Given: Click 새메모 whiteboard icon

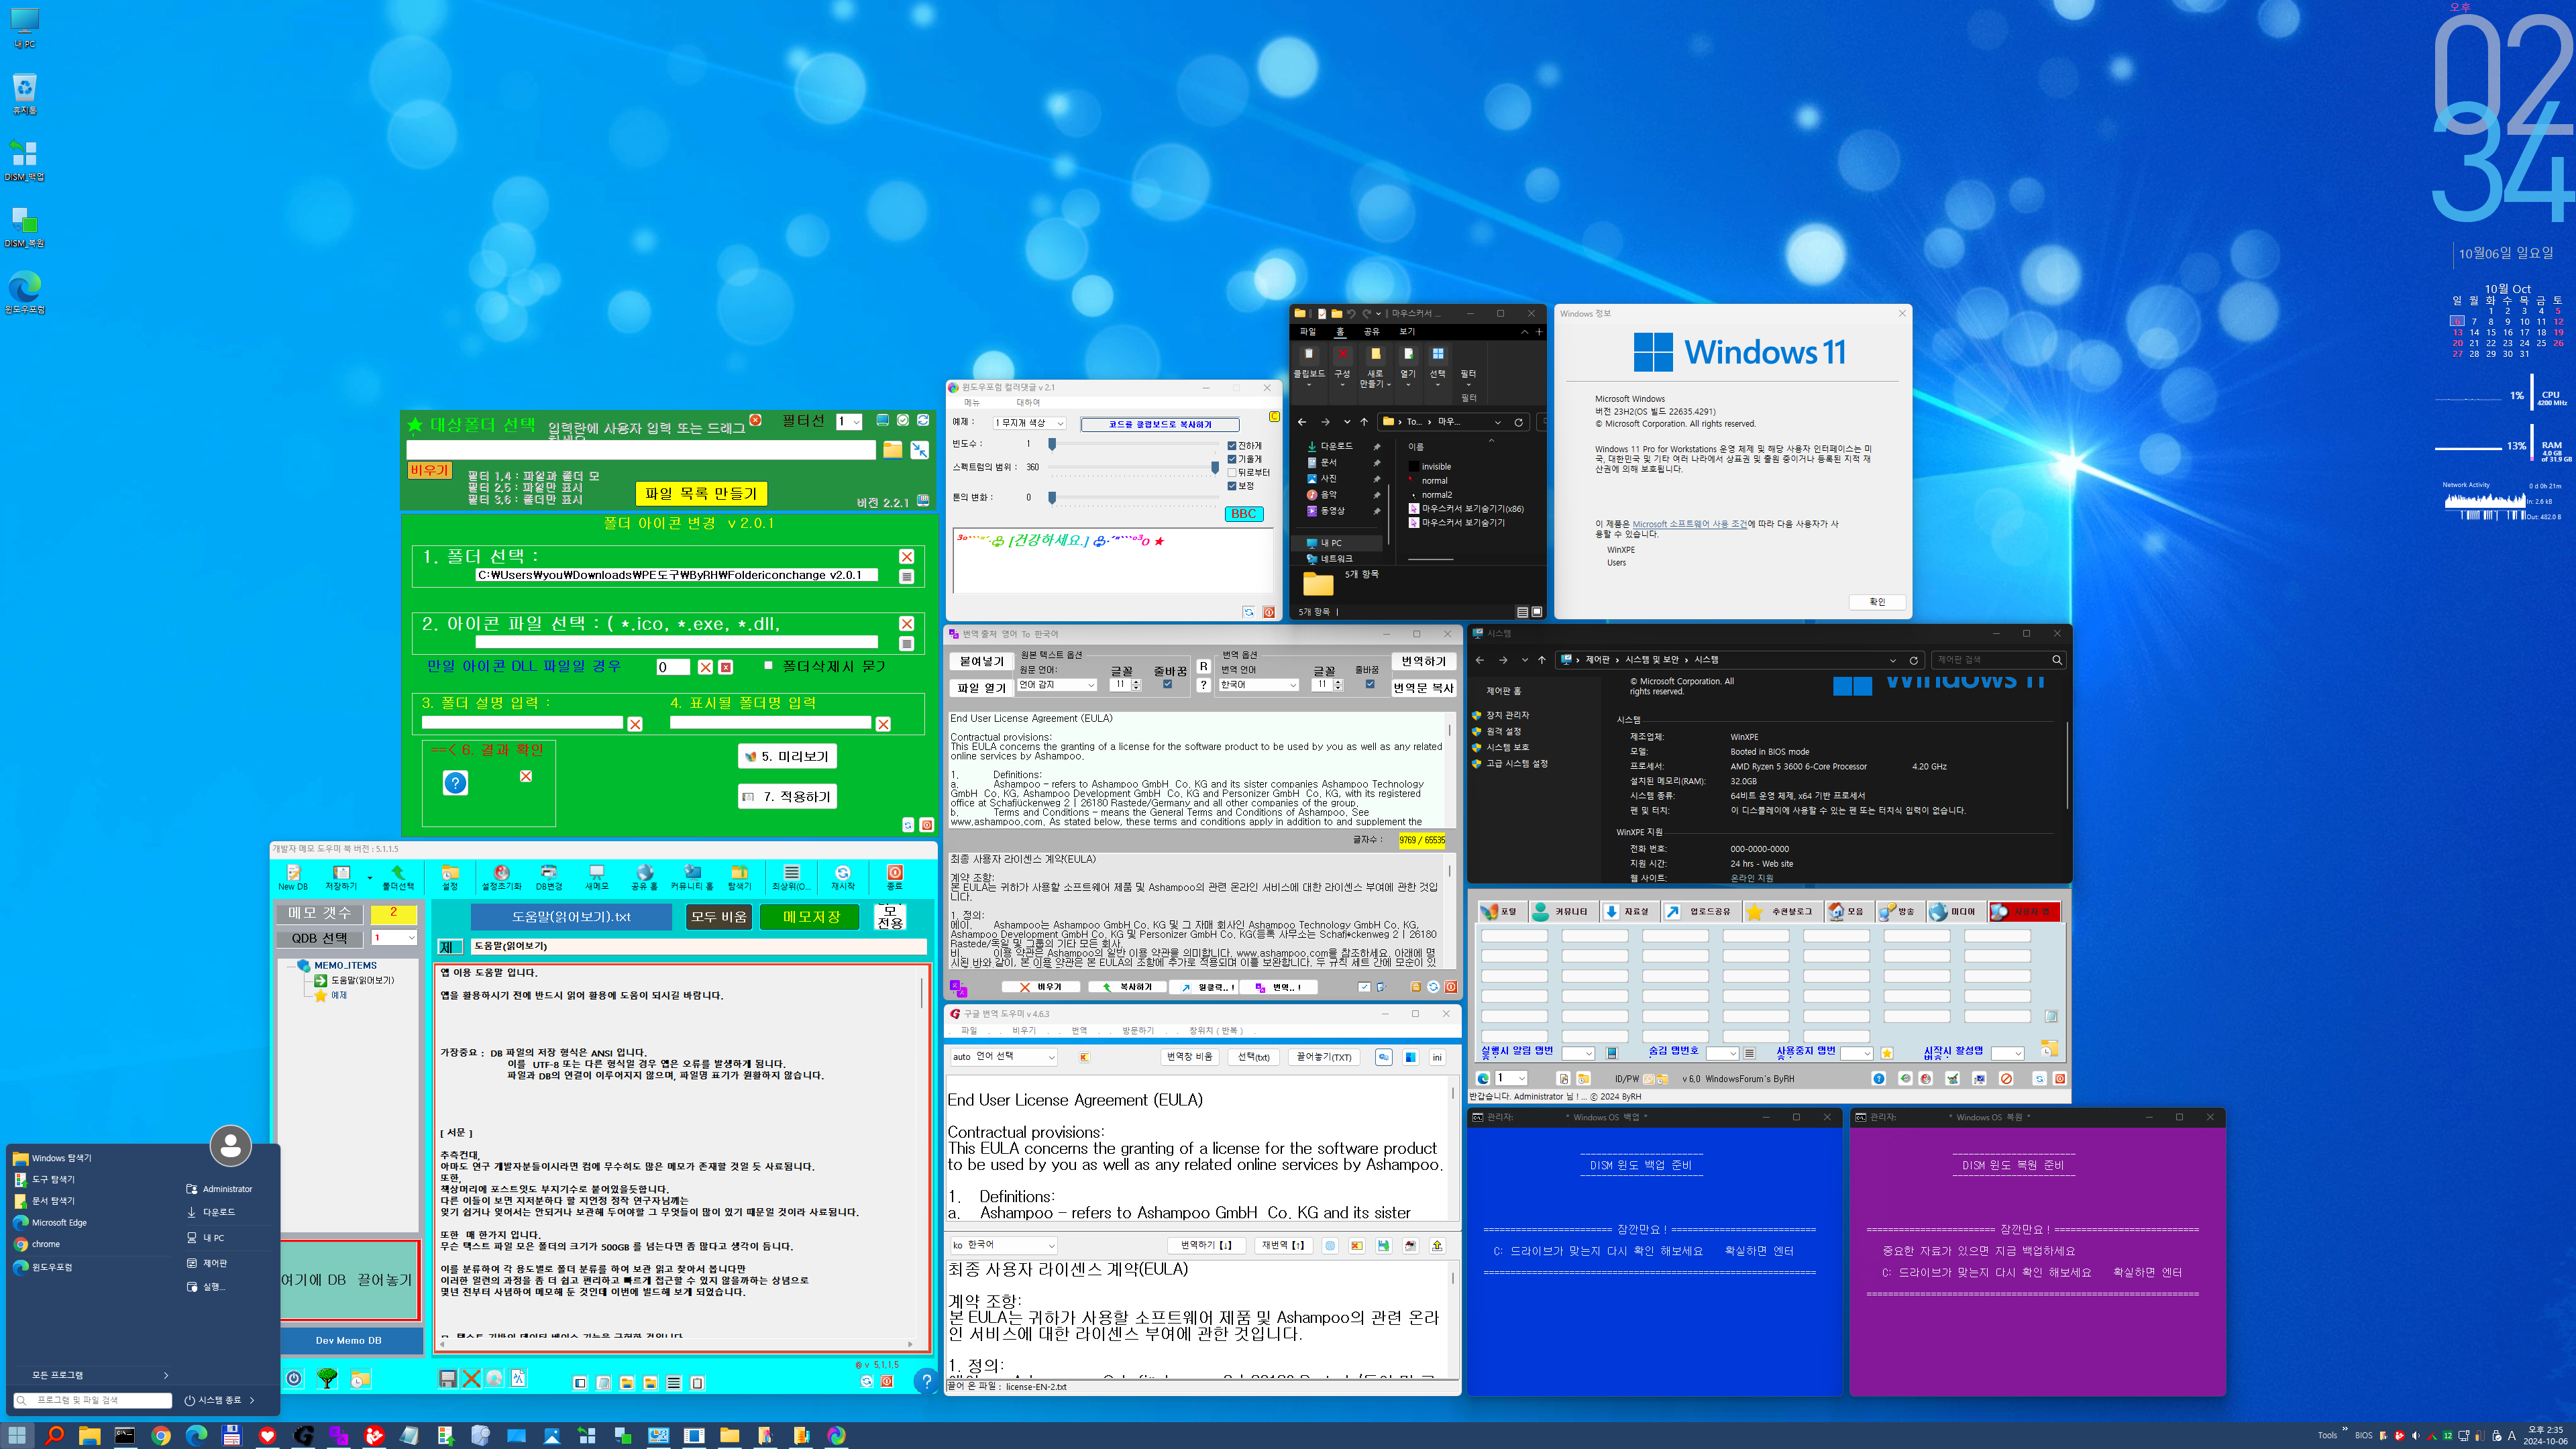Looking at the screenshot, I should 597,876.
